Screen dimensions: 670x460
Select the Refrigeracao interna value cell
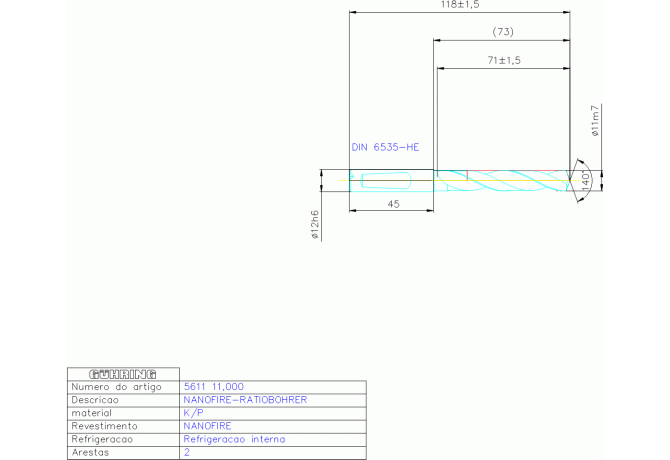[x=234, y=439]
